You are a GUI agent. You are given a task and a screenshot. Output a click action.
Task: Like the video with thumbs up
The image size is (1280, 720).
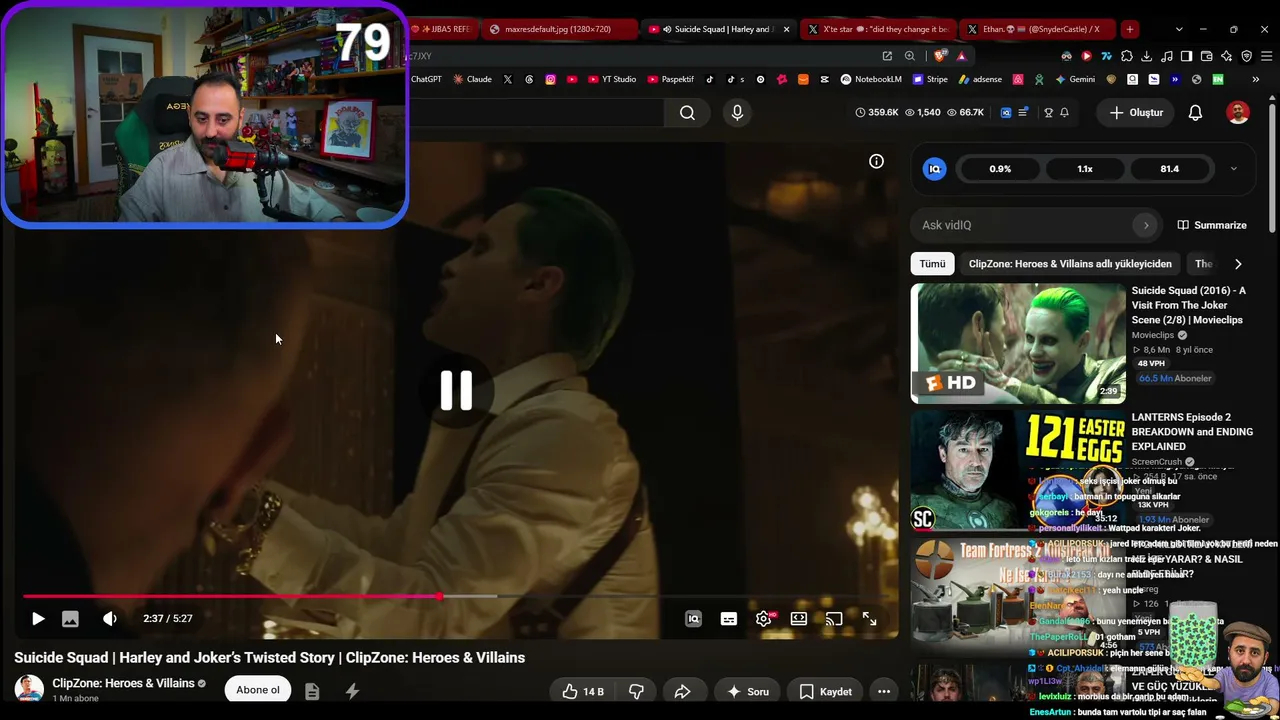583,691
